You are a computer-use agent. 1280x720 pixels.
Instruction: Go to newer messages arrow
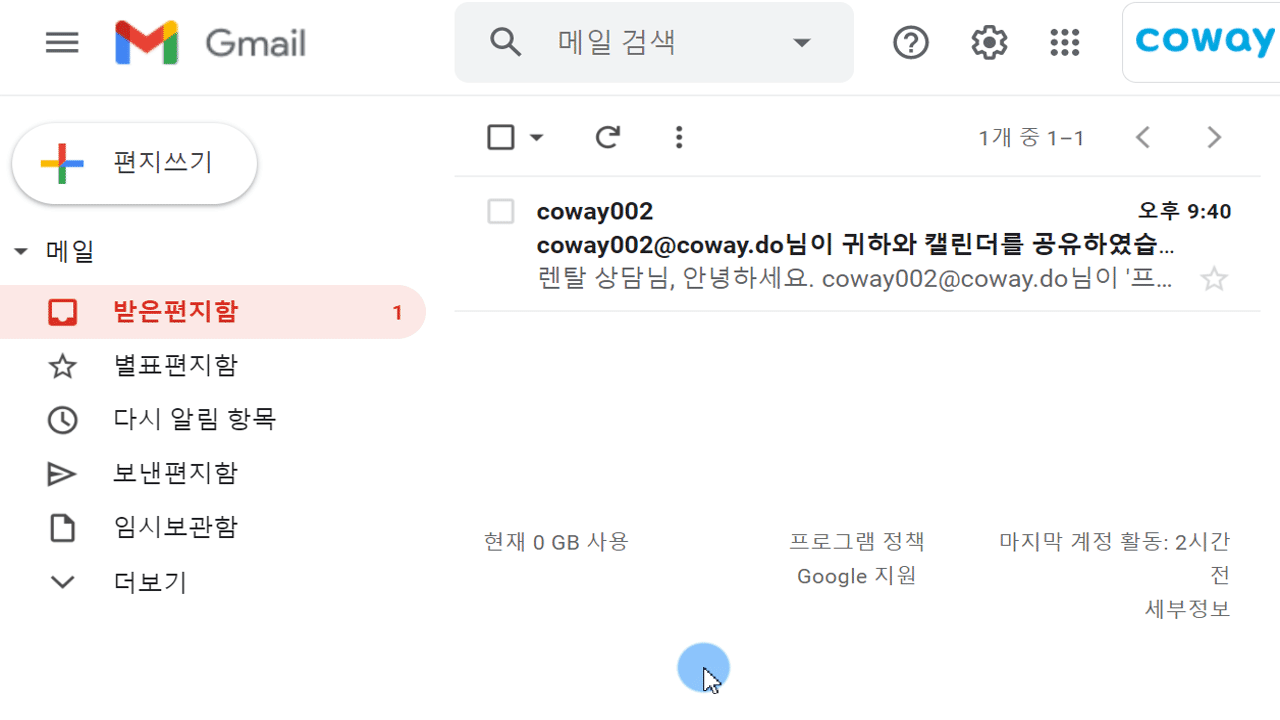(x=1143, y=137)
